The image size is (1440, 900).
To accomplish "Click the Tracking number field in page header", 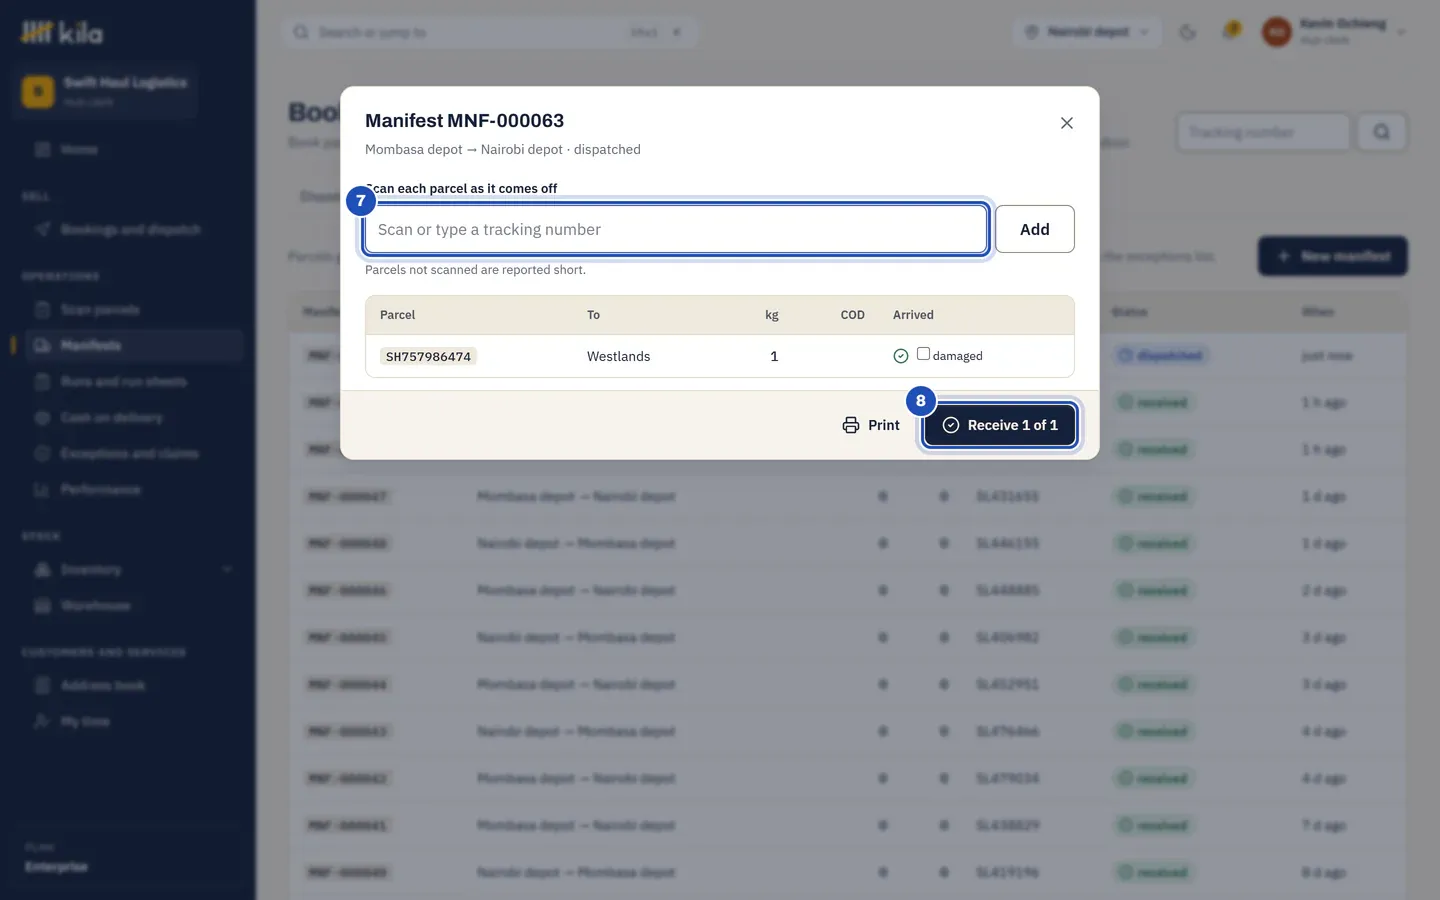I will [x=1263, y=132].
